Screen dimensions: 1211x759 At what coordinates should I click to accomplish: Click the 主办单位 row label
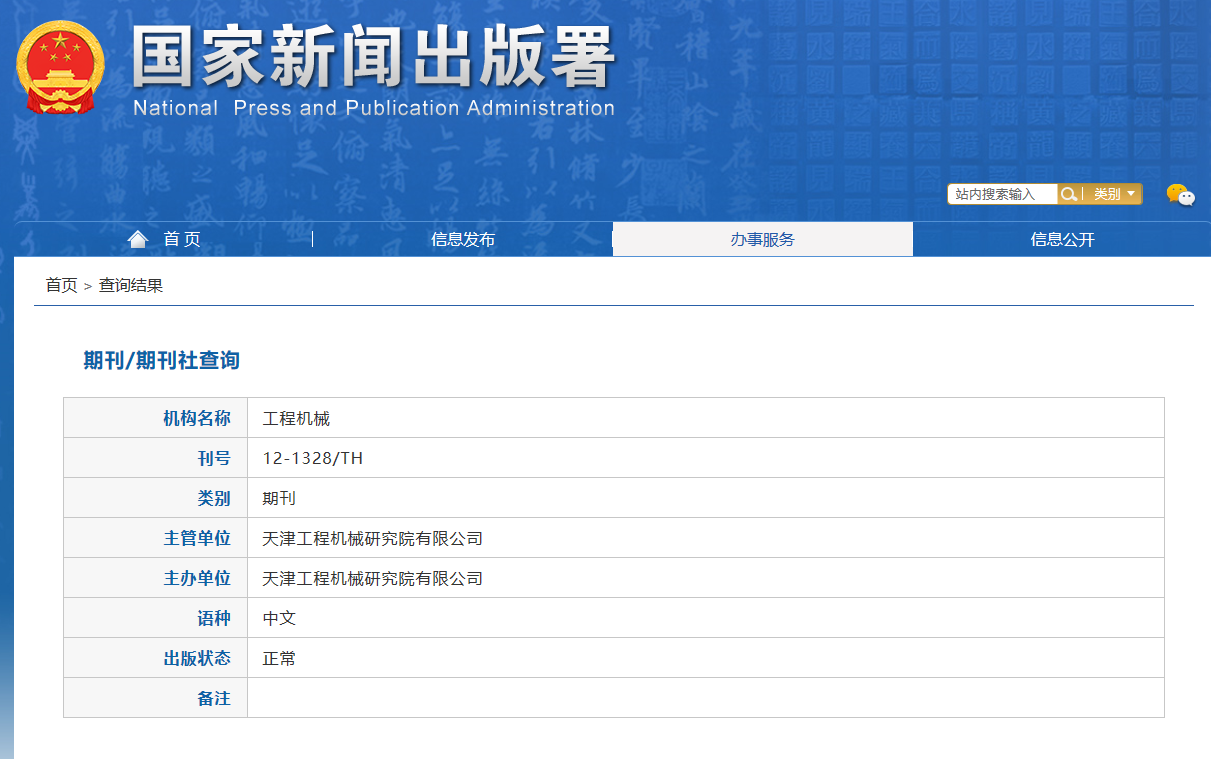197,578
